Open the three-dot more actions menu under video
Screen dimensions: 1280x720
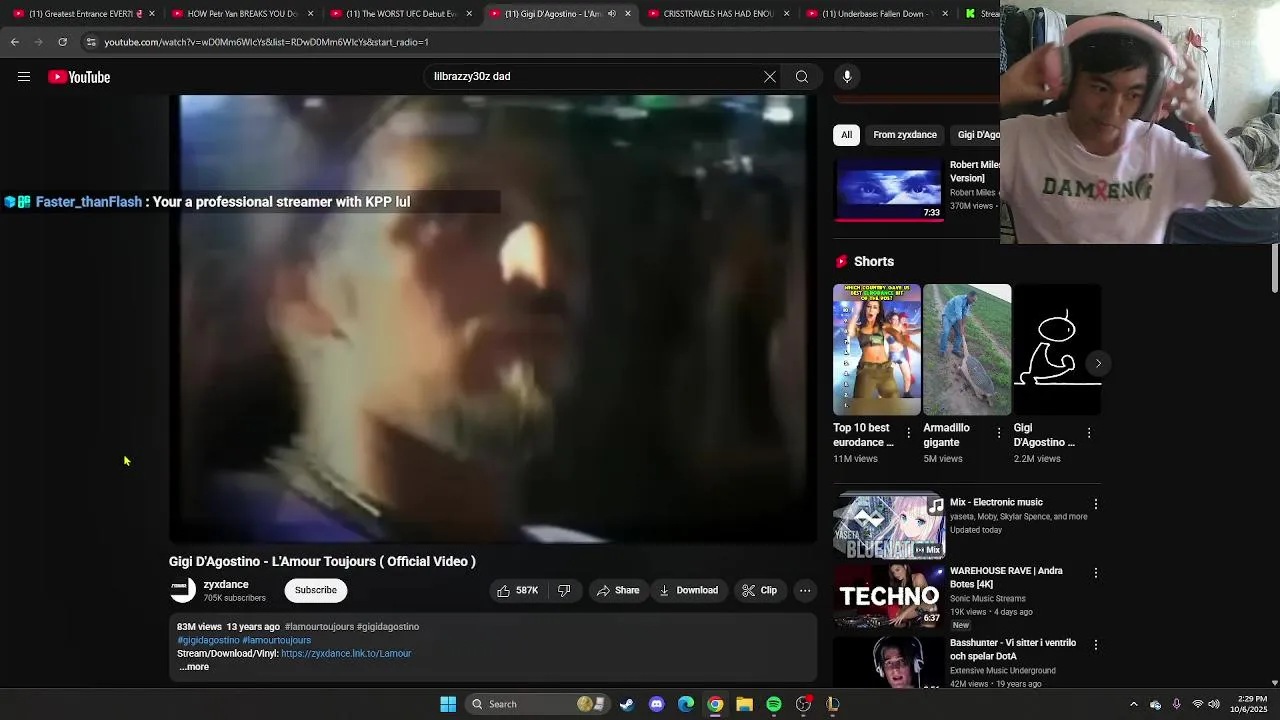click(x=805, y=591)
